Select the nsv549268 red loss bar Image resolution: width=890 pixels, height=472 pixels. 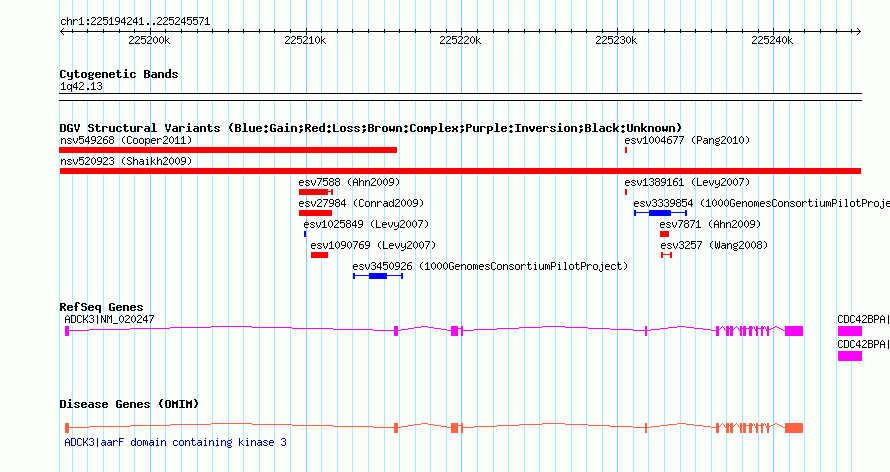coord(228,150)
